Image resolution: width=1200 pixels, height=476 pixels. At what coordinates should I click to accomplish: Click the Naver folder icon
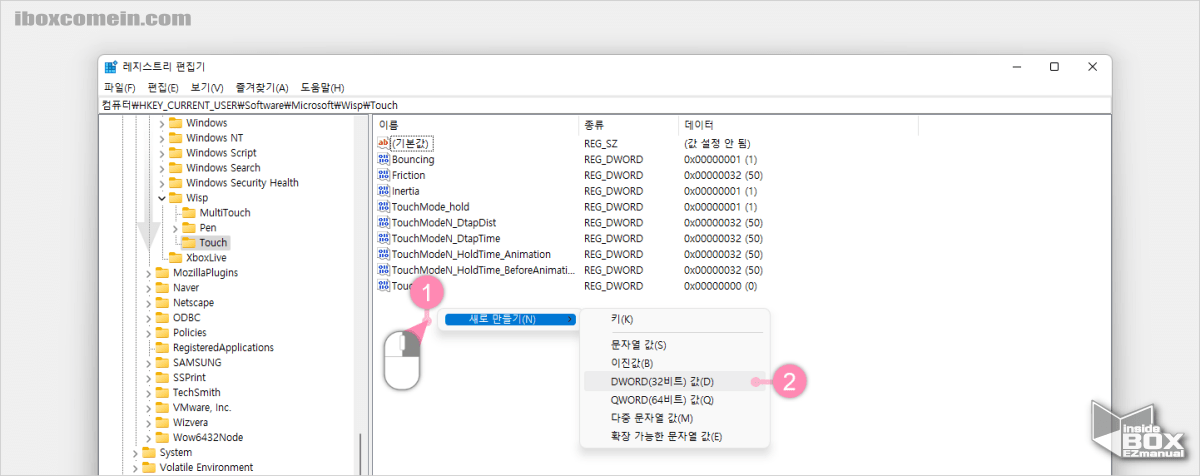coord(162,287)
